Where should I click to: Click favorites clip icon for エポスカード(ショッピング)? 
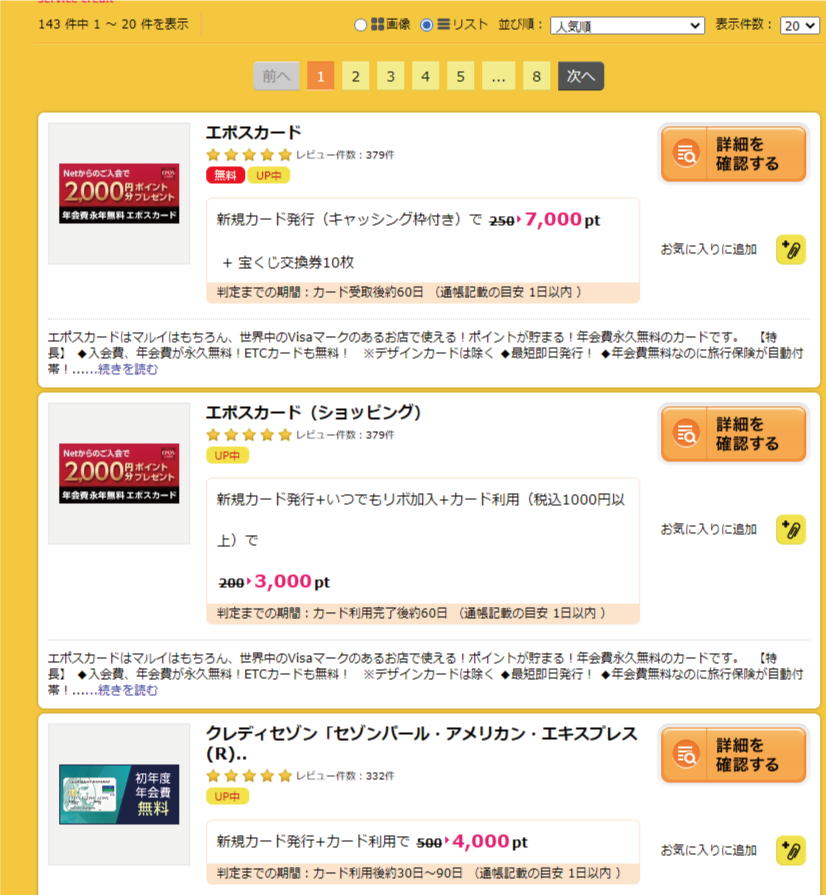(x=791, y=530)
